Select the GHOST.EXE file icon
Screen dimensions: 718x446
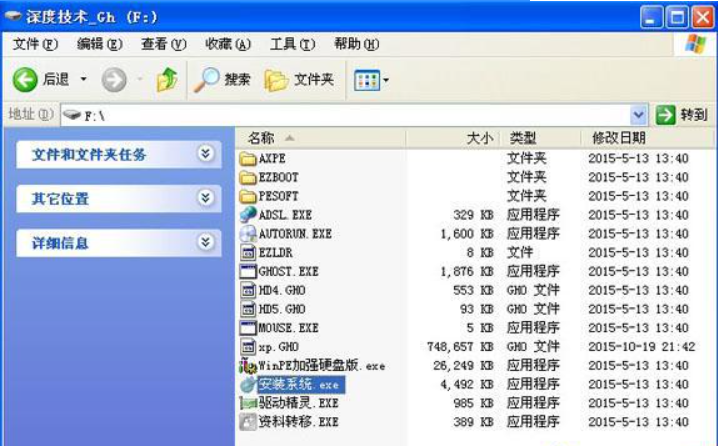[x=249, y=271]
